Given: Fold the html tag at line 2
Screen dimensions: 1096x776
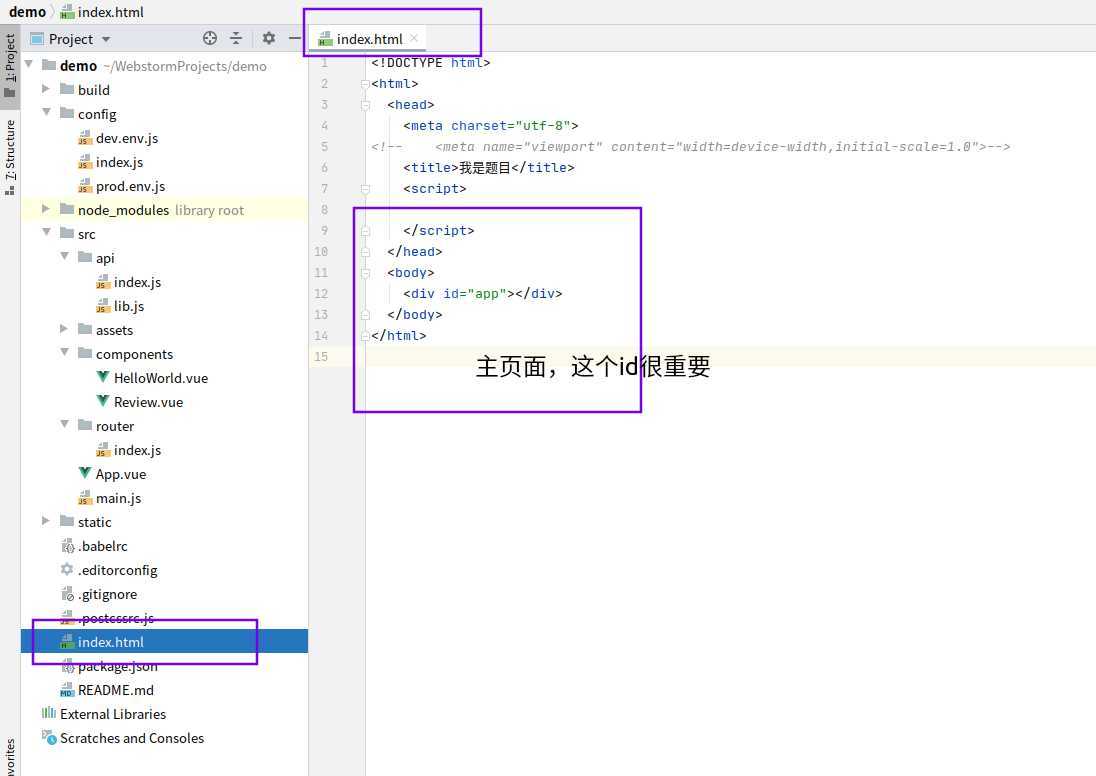Looking at the screenshot, I should tap(365, 84).
